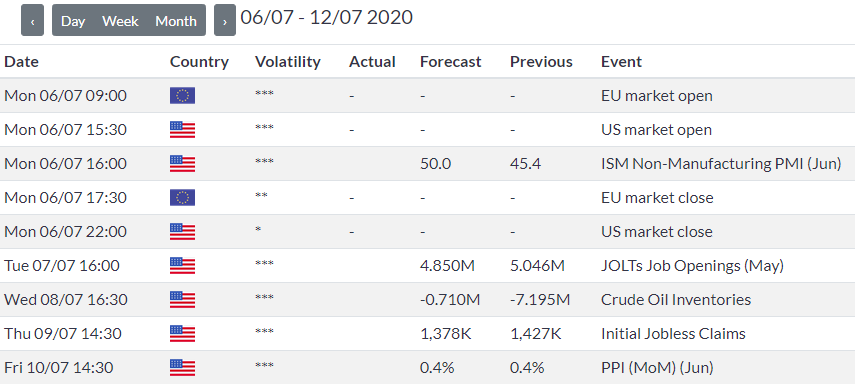Sort by Volatility column header

(288, 62)
